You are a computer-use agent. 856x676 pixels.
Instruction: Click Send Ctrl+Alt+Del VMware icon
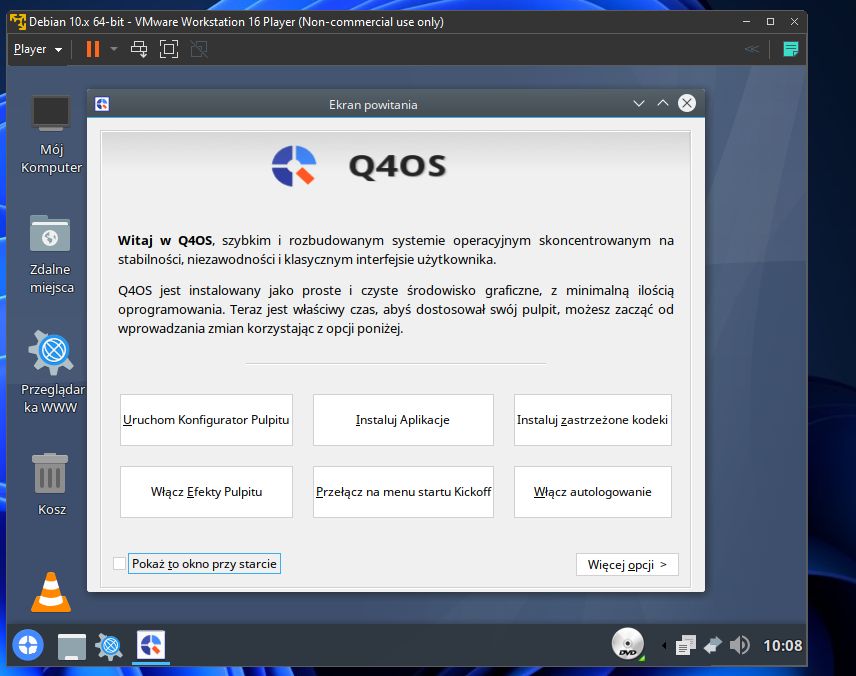pyautogui.click(x=139, y=49)
